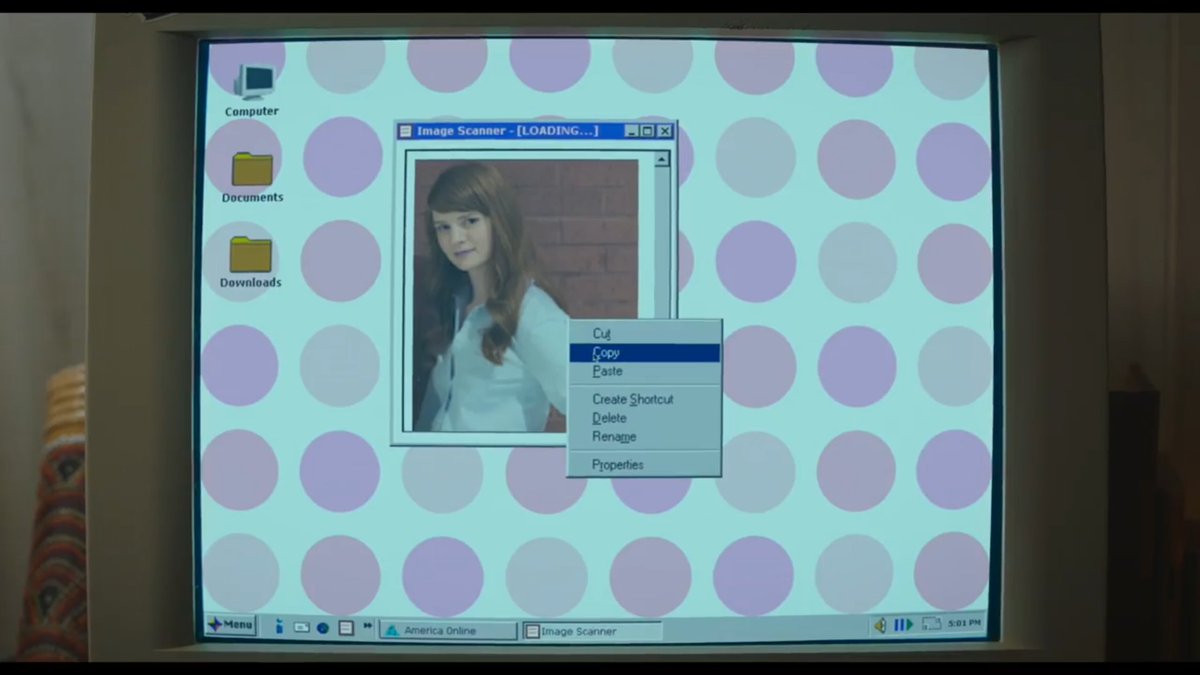
Task: Select Rename in the context menu
Action: (645, 437)
